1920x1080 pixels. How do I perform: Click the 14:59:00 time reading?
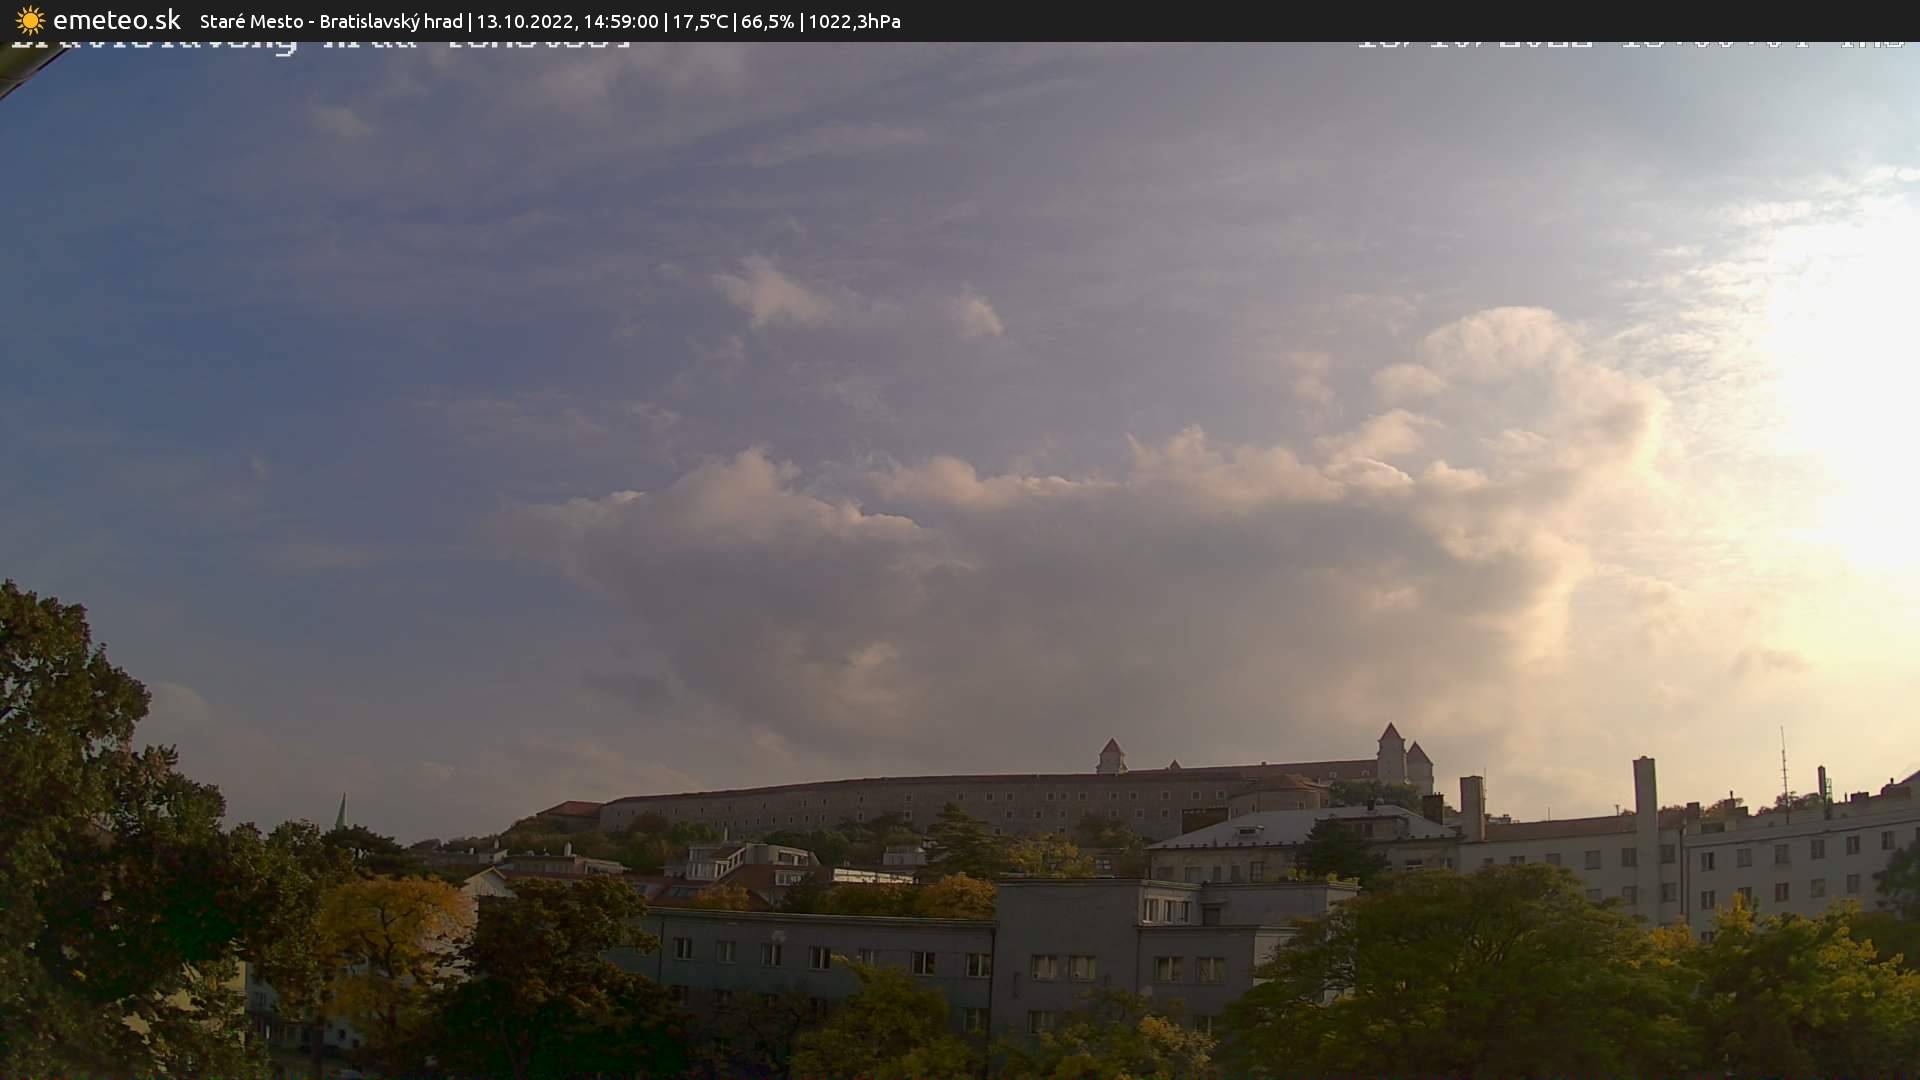[x=621, y=21]
